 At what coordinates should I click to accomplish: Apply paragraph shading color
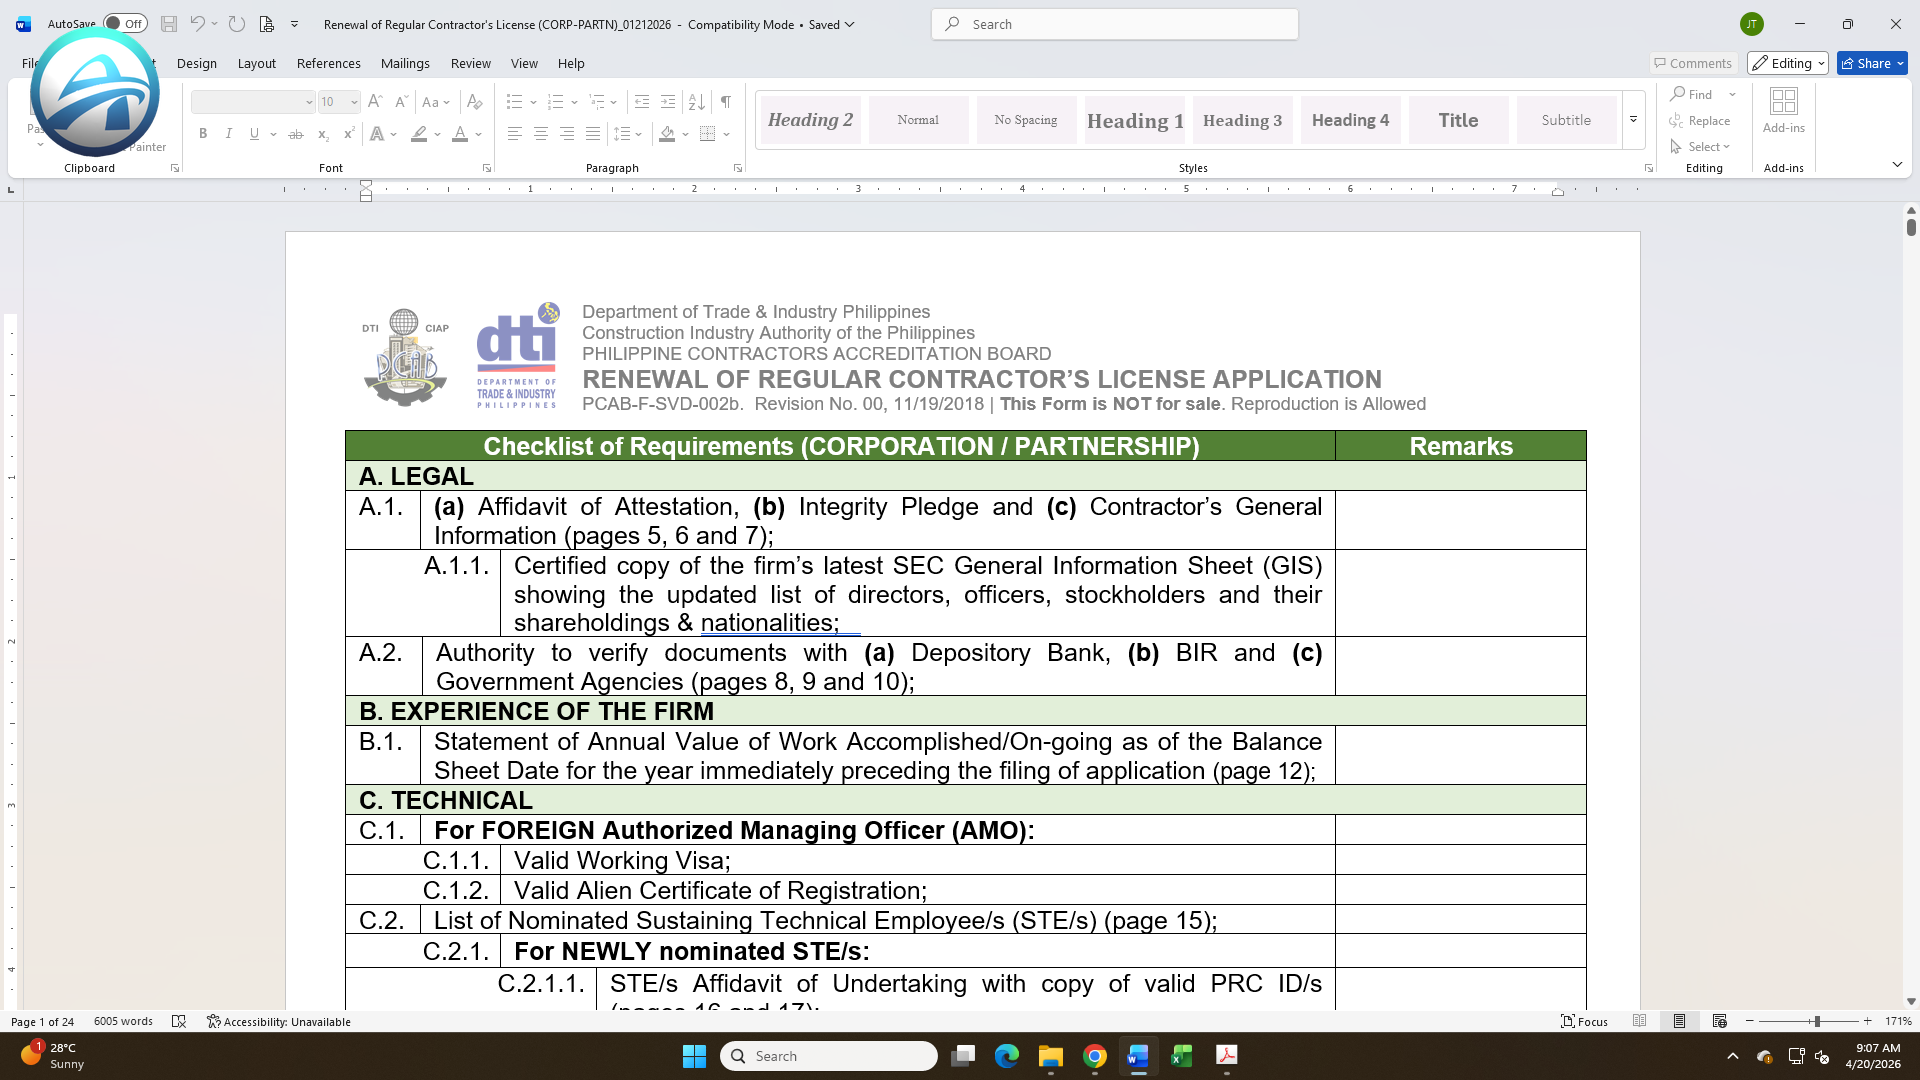click(x=668, y=134)
